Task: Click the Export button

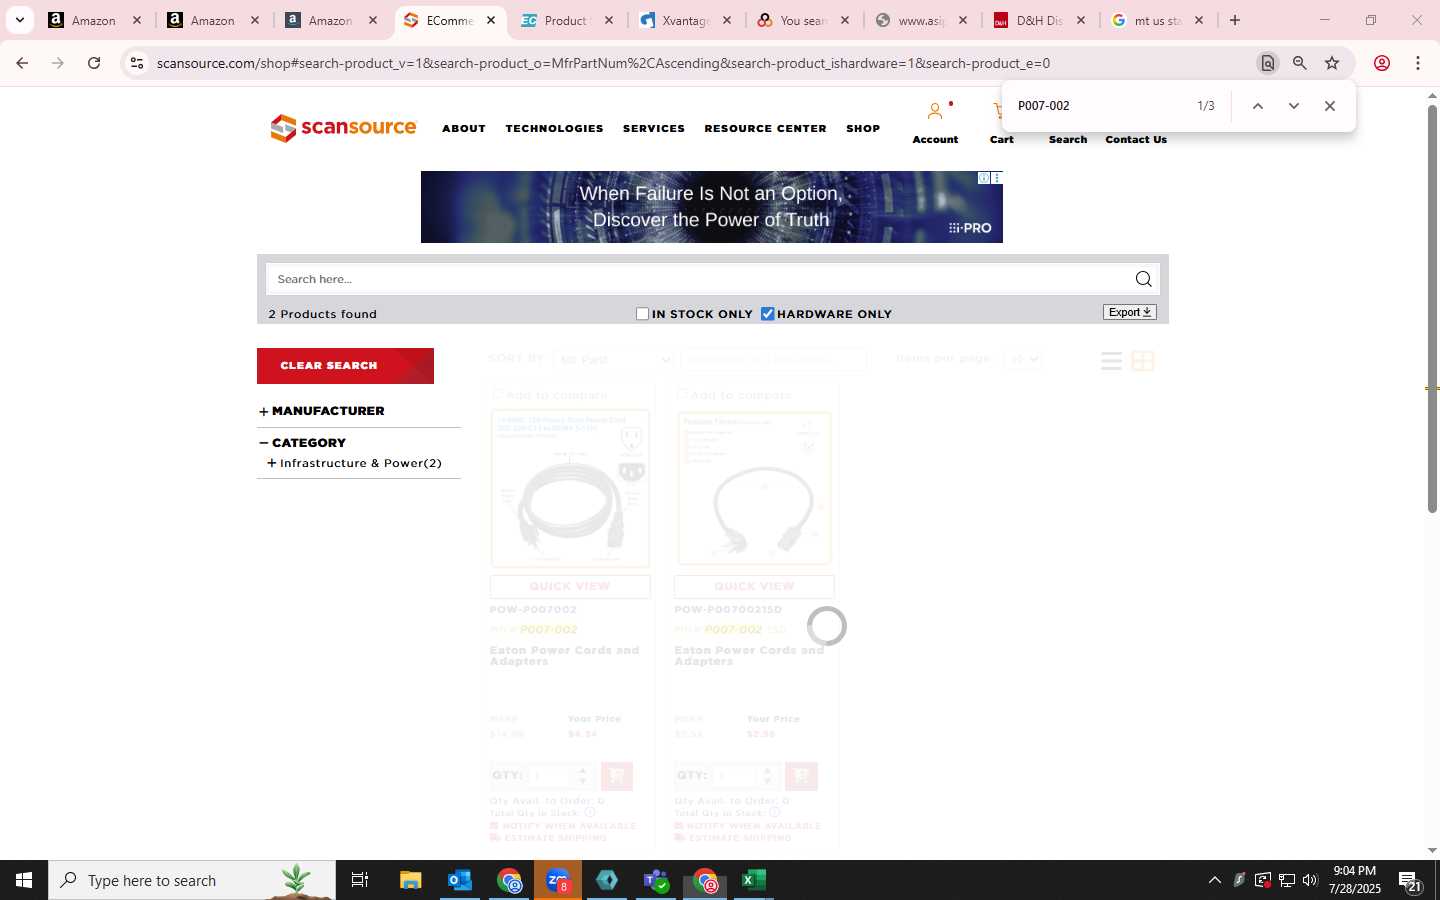Action: (x=1130, y=312)
